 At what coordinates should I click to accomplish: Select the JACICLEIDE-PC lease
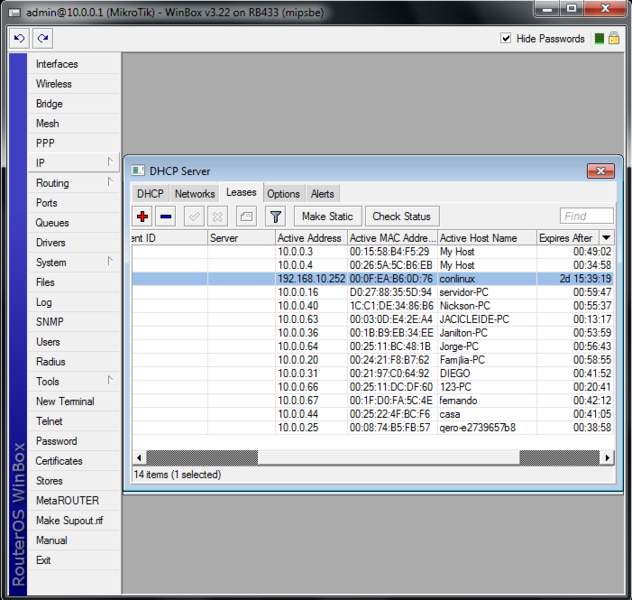(373, 319)
